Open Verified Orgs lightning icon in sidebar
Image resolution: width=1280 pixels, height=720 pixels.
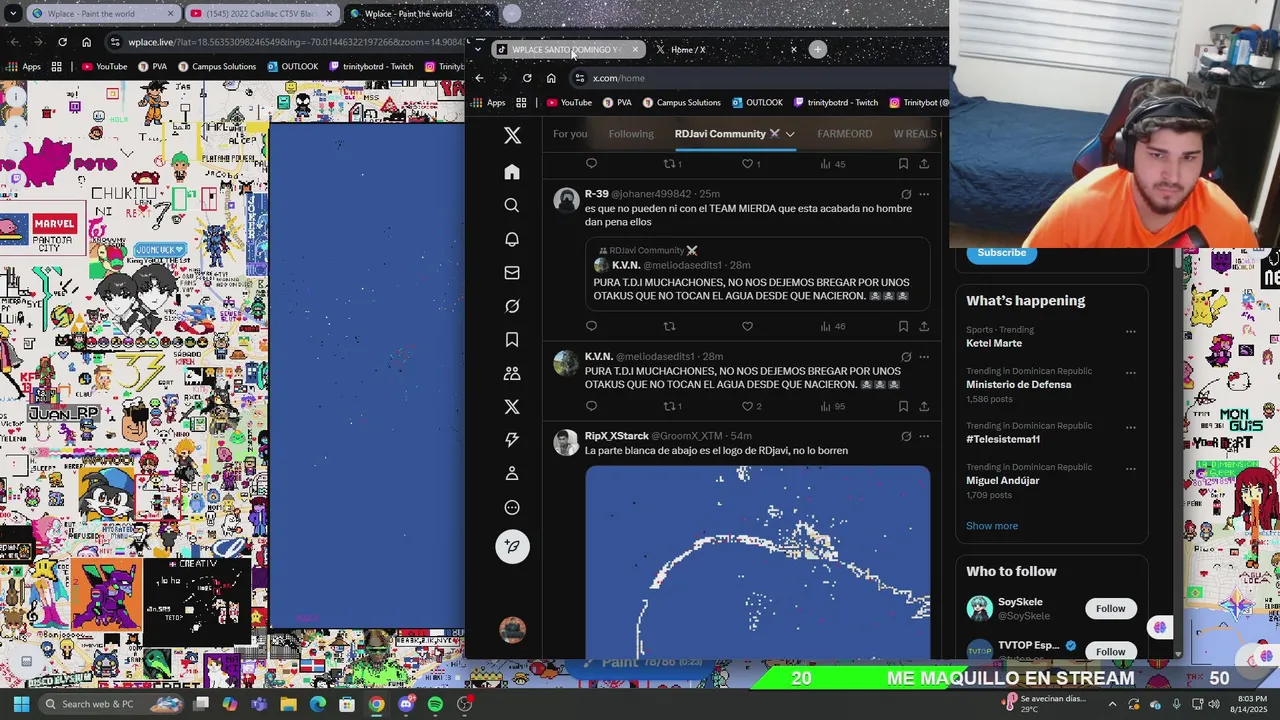click(x=512, y=440)
